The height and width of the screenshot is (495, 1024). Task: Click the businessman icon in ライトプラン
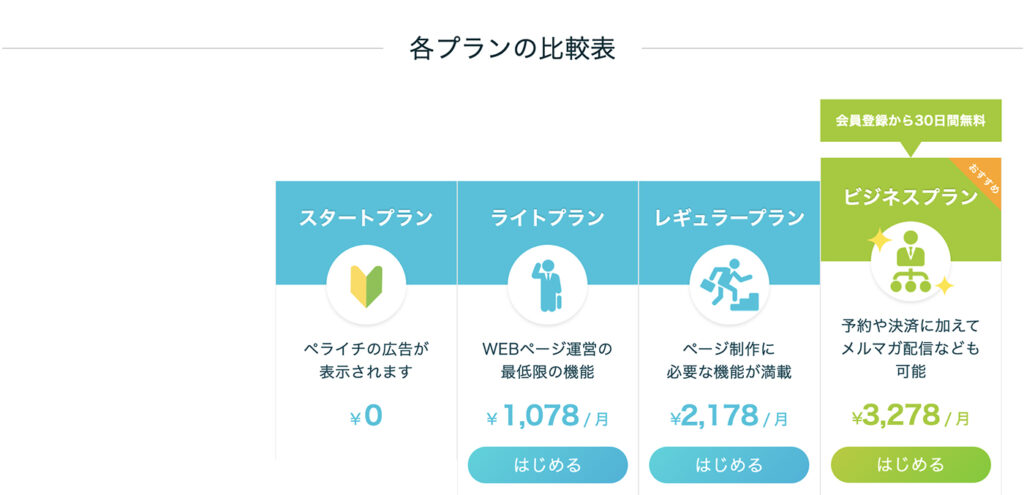547,285
